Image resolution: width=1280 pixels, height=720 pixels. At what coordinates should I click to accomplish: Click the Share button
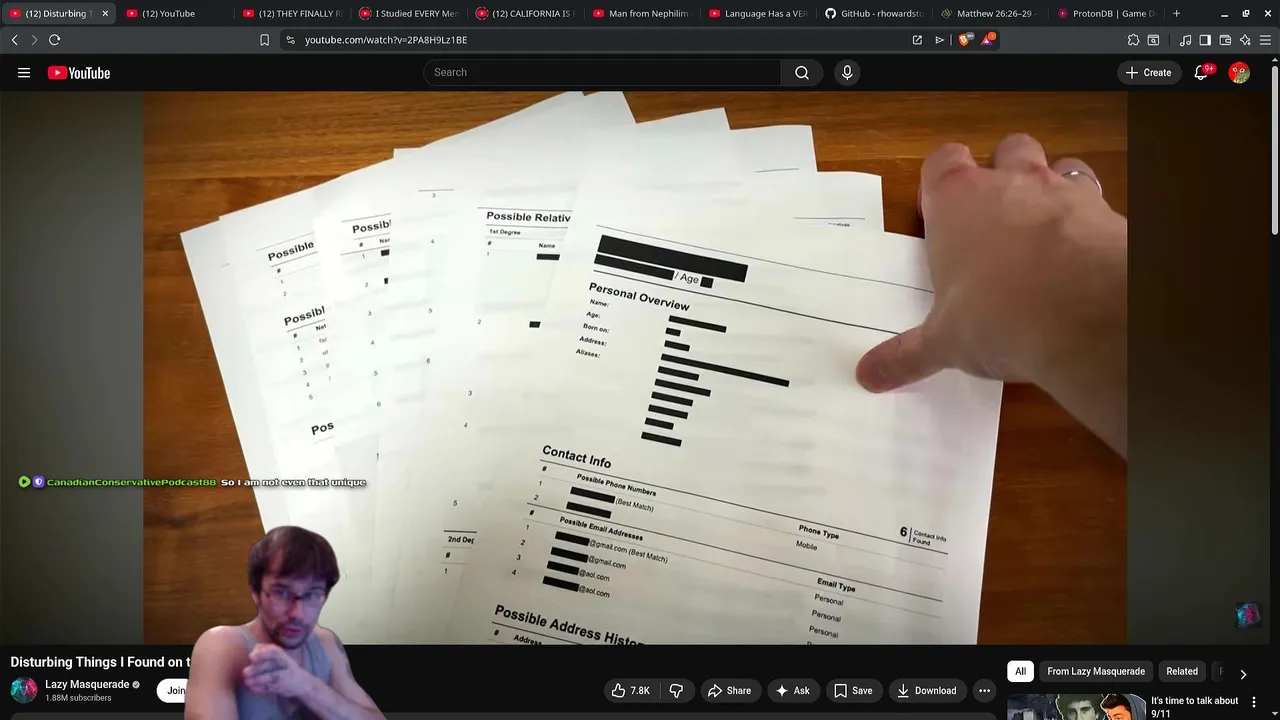[729, 691]
